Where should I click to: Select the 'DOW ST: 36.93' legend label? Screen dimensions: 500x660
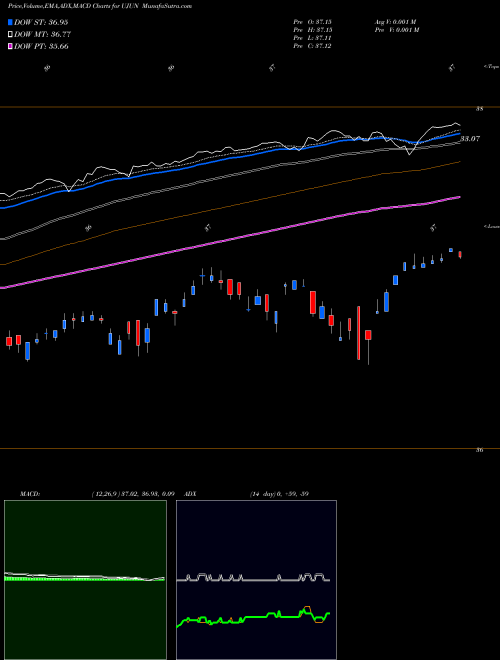coord(41,22)
